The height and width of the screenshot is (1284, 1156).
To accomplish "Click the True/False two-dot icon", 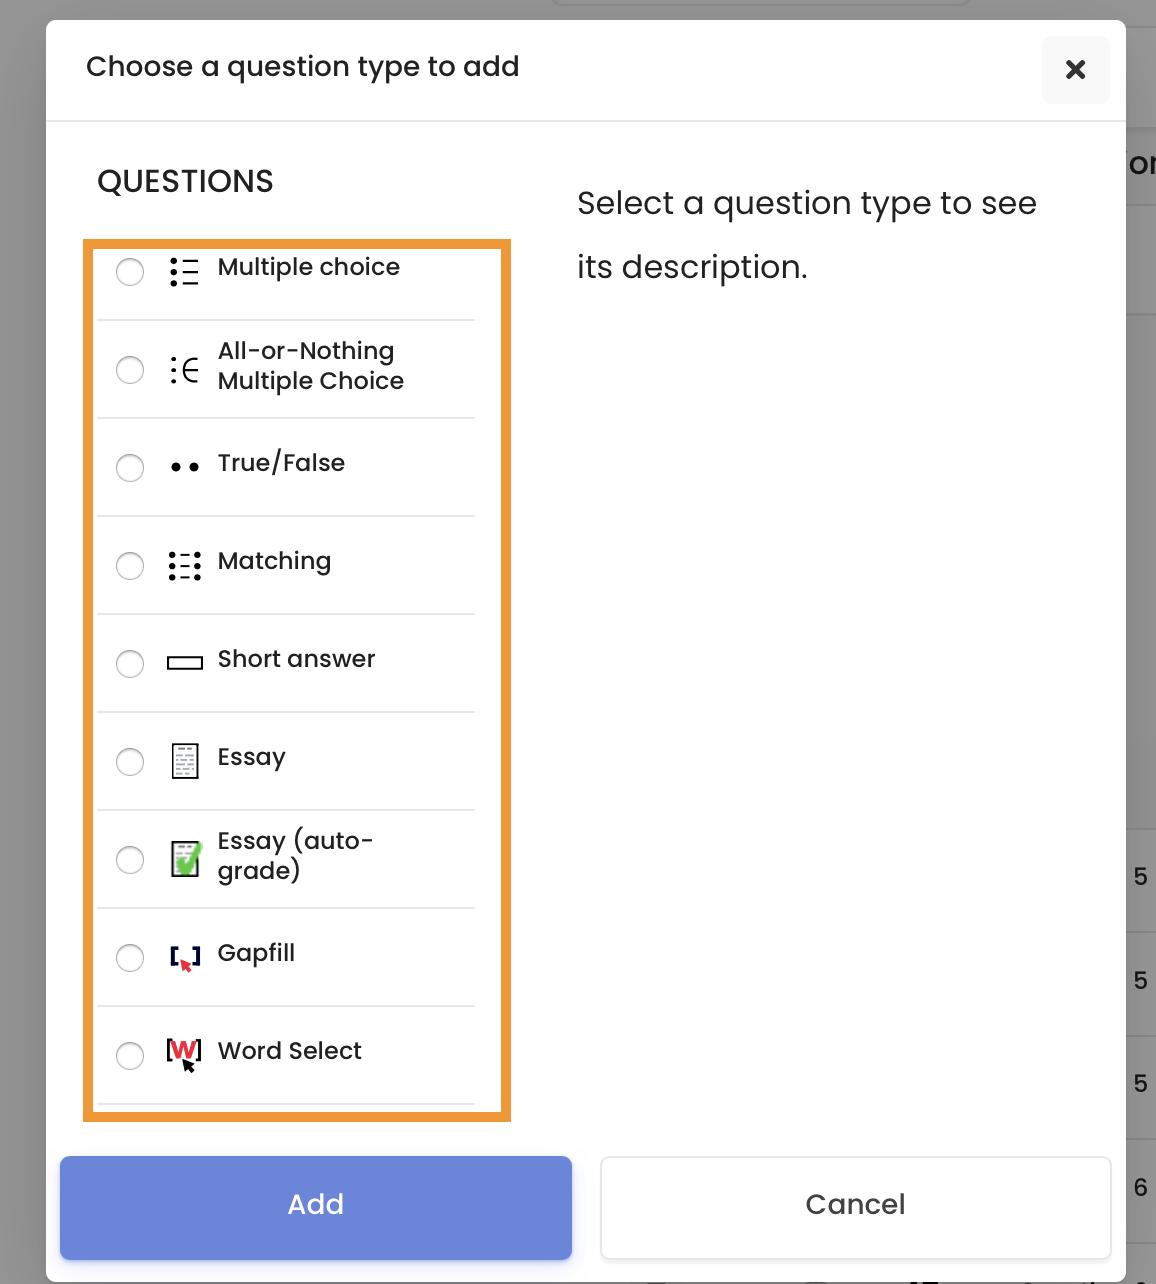I will [184, 467].
